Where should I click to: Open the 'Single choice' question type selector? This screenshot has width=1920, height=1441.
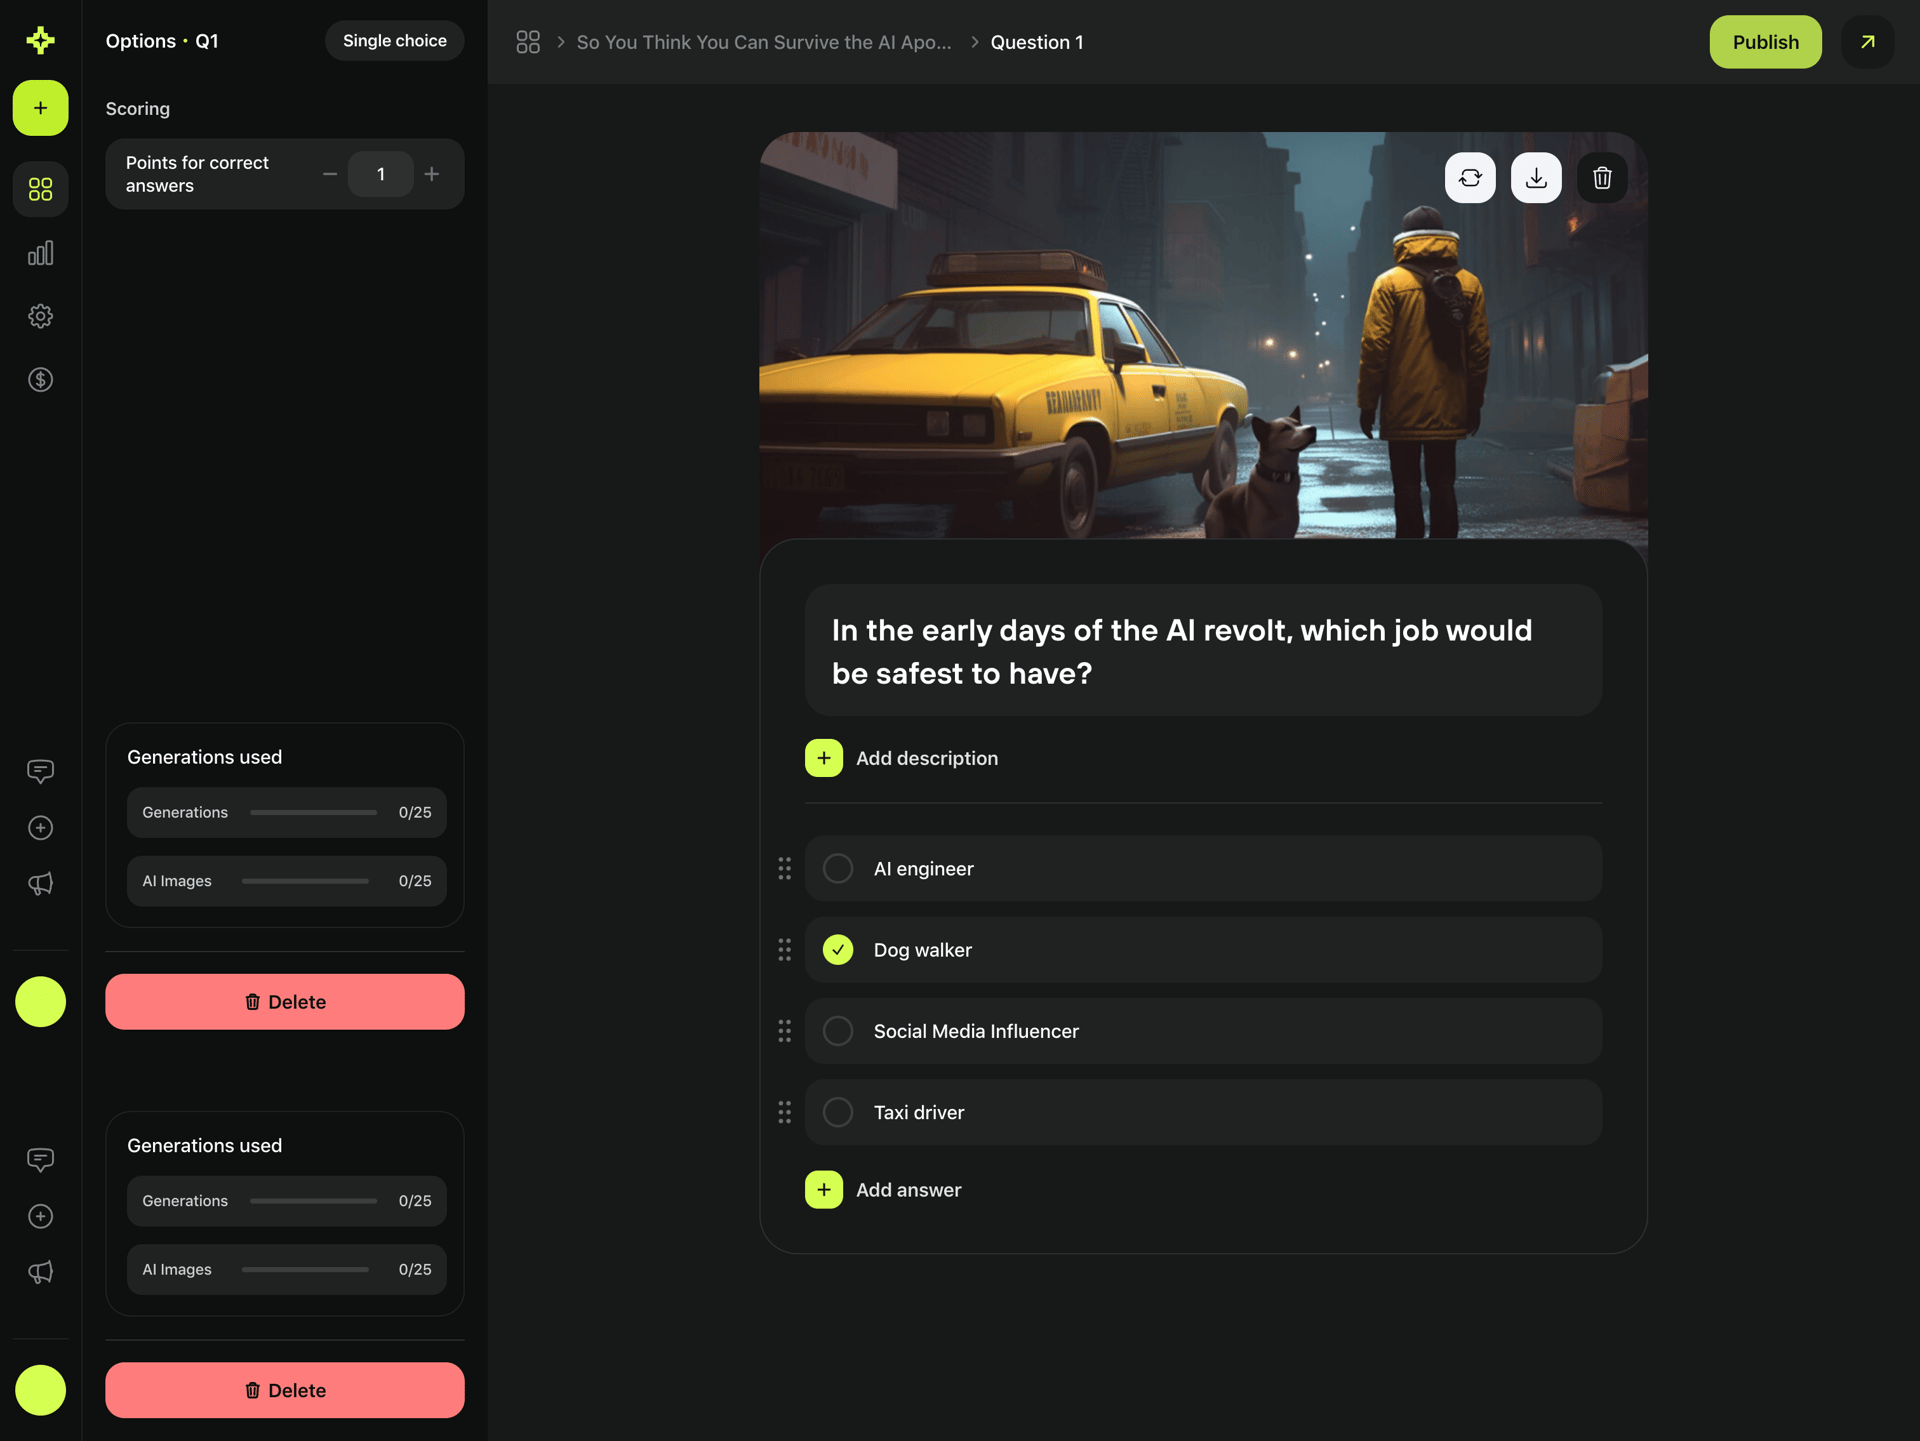point(394,40)
